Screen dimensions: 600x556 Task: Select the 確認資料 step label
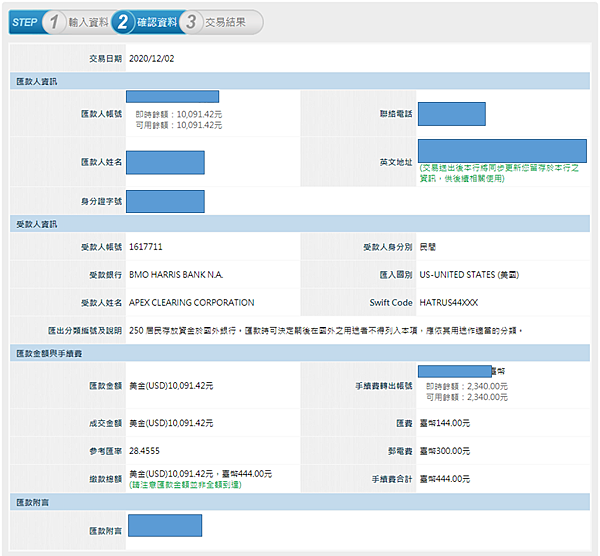[156, 22]
